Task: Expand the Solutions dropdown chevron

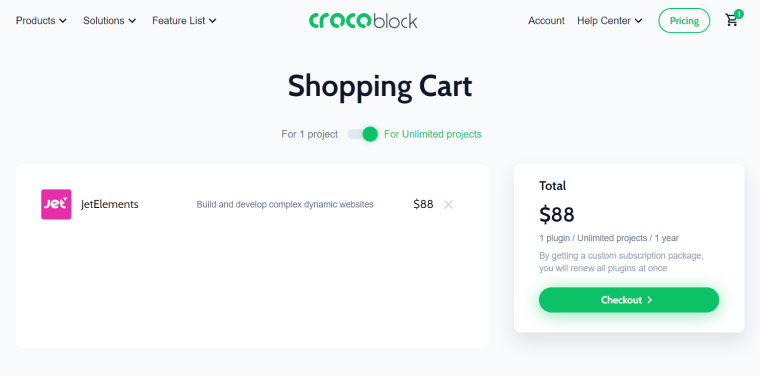Action: pyautogui.click(x=132, y=21)
